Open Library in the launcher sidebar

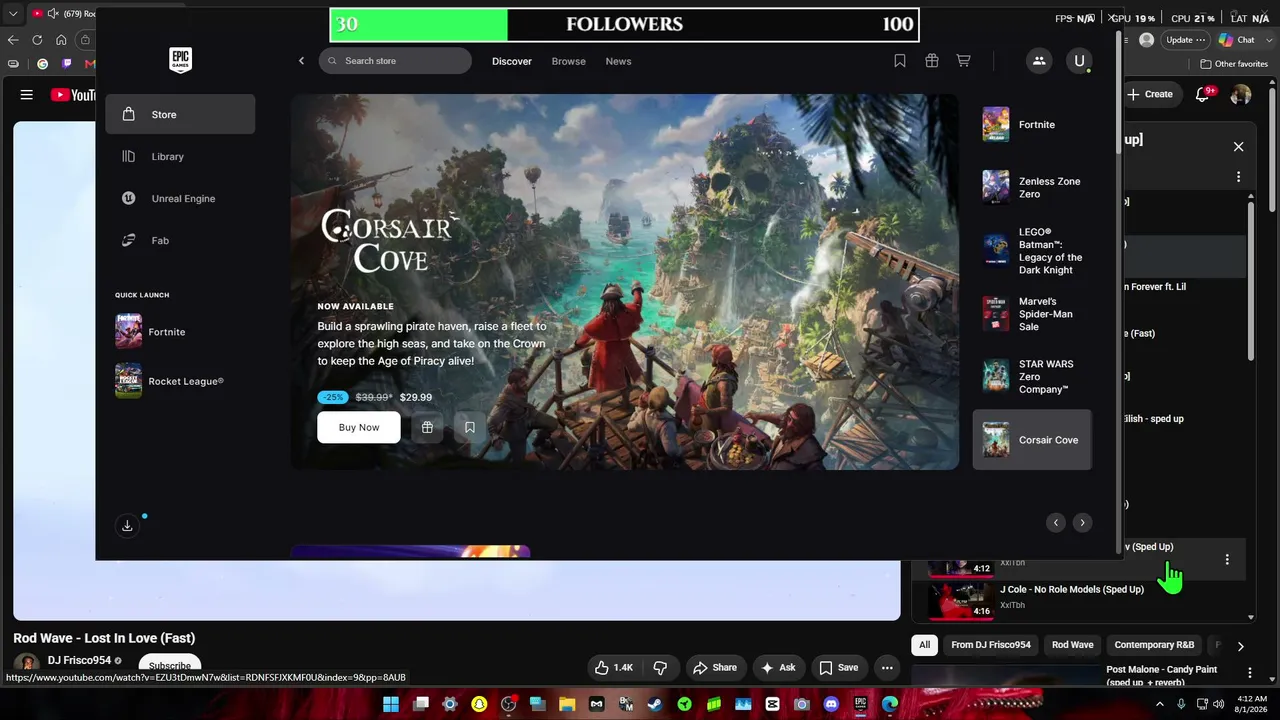180,156
